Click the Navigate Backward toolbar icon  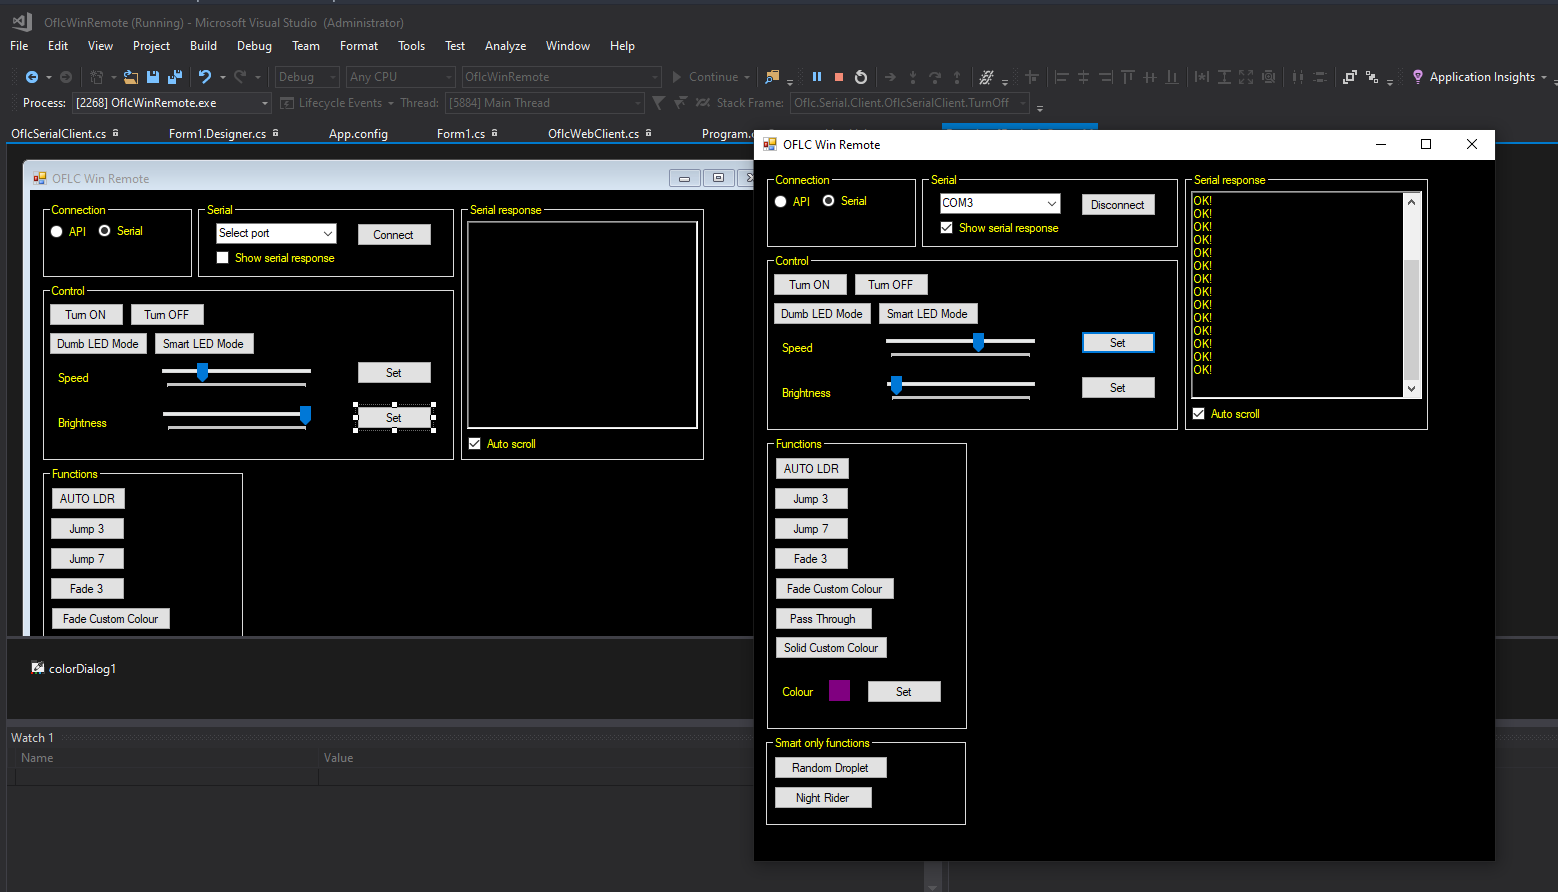click(32, 77)
